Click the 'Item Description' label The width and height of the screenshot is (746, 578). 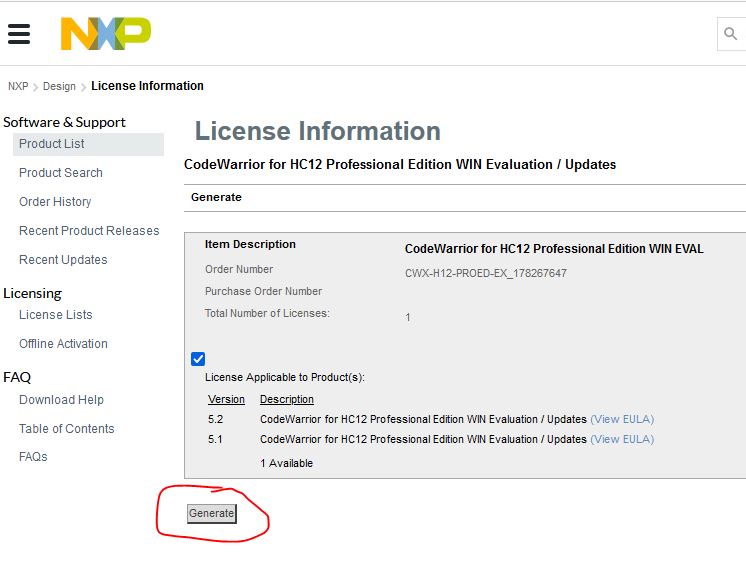pos(250,244)
